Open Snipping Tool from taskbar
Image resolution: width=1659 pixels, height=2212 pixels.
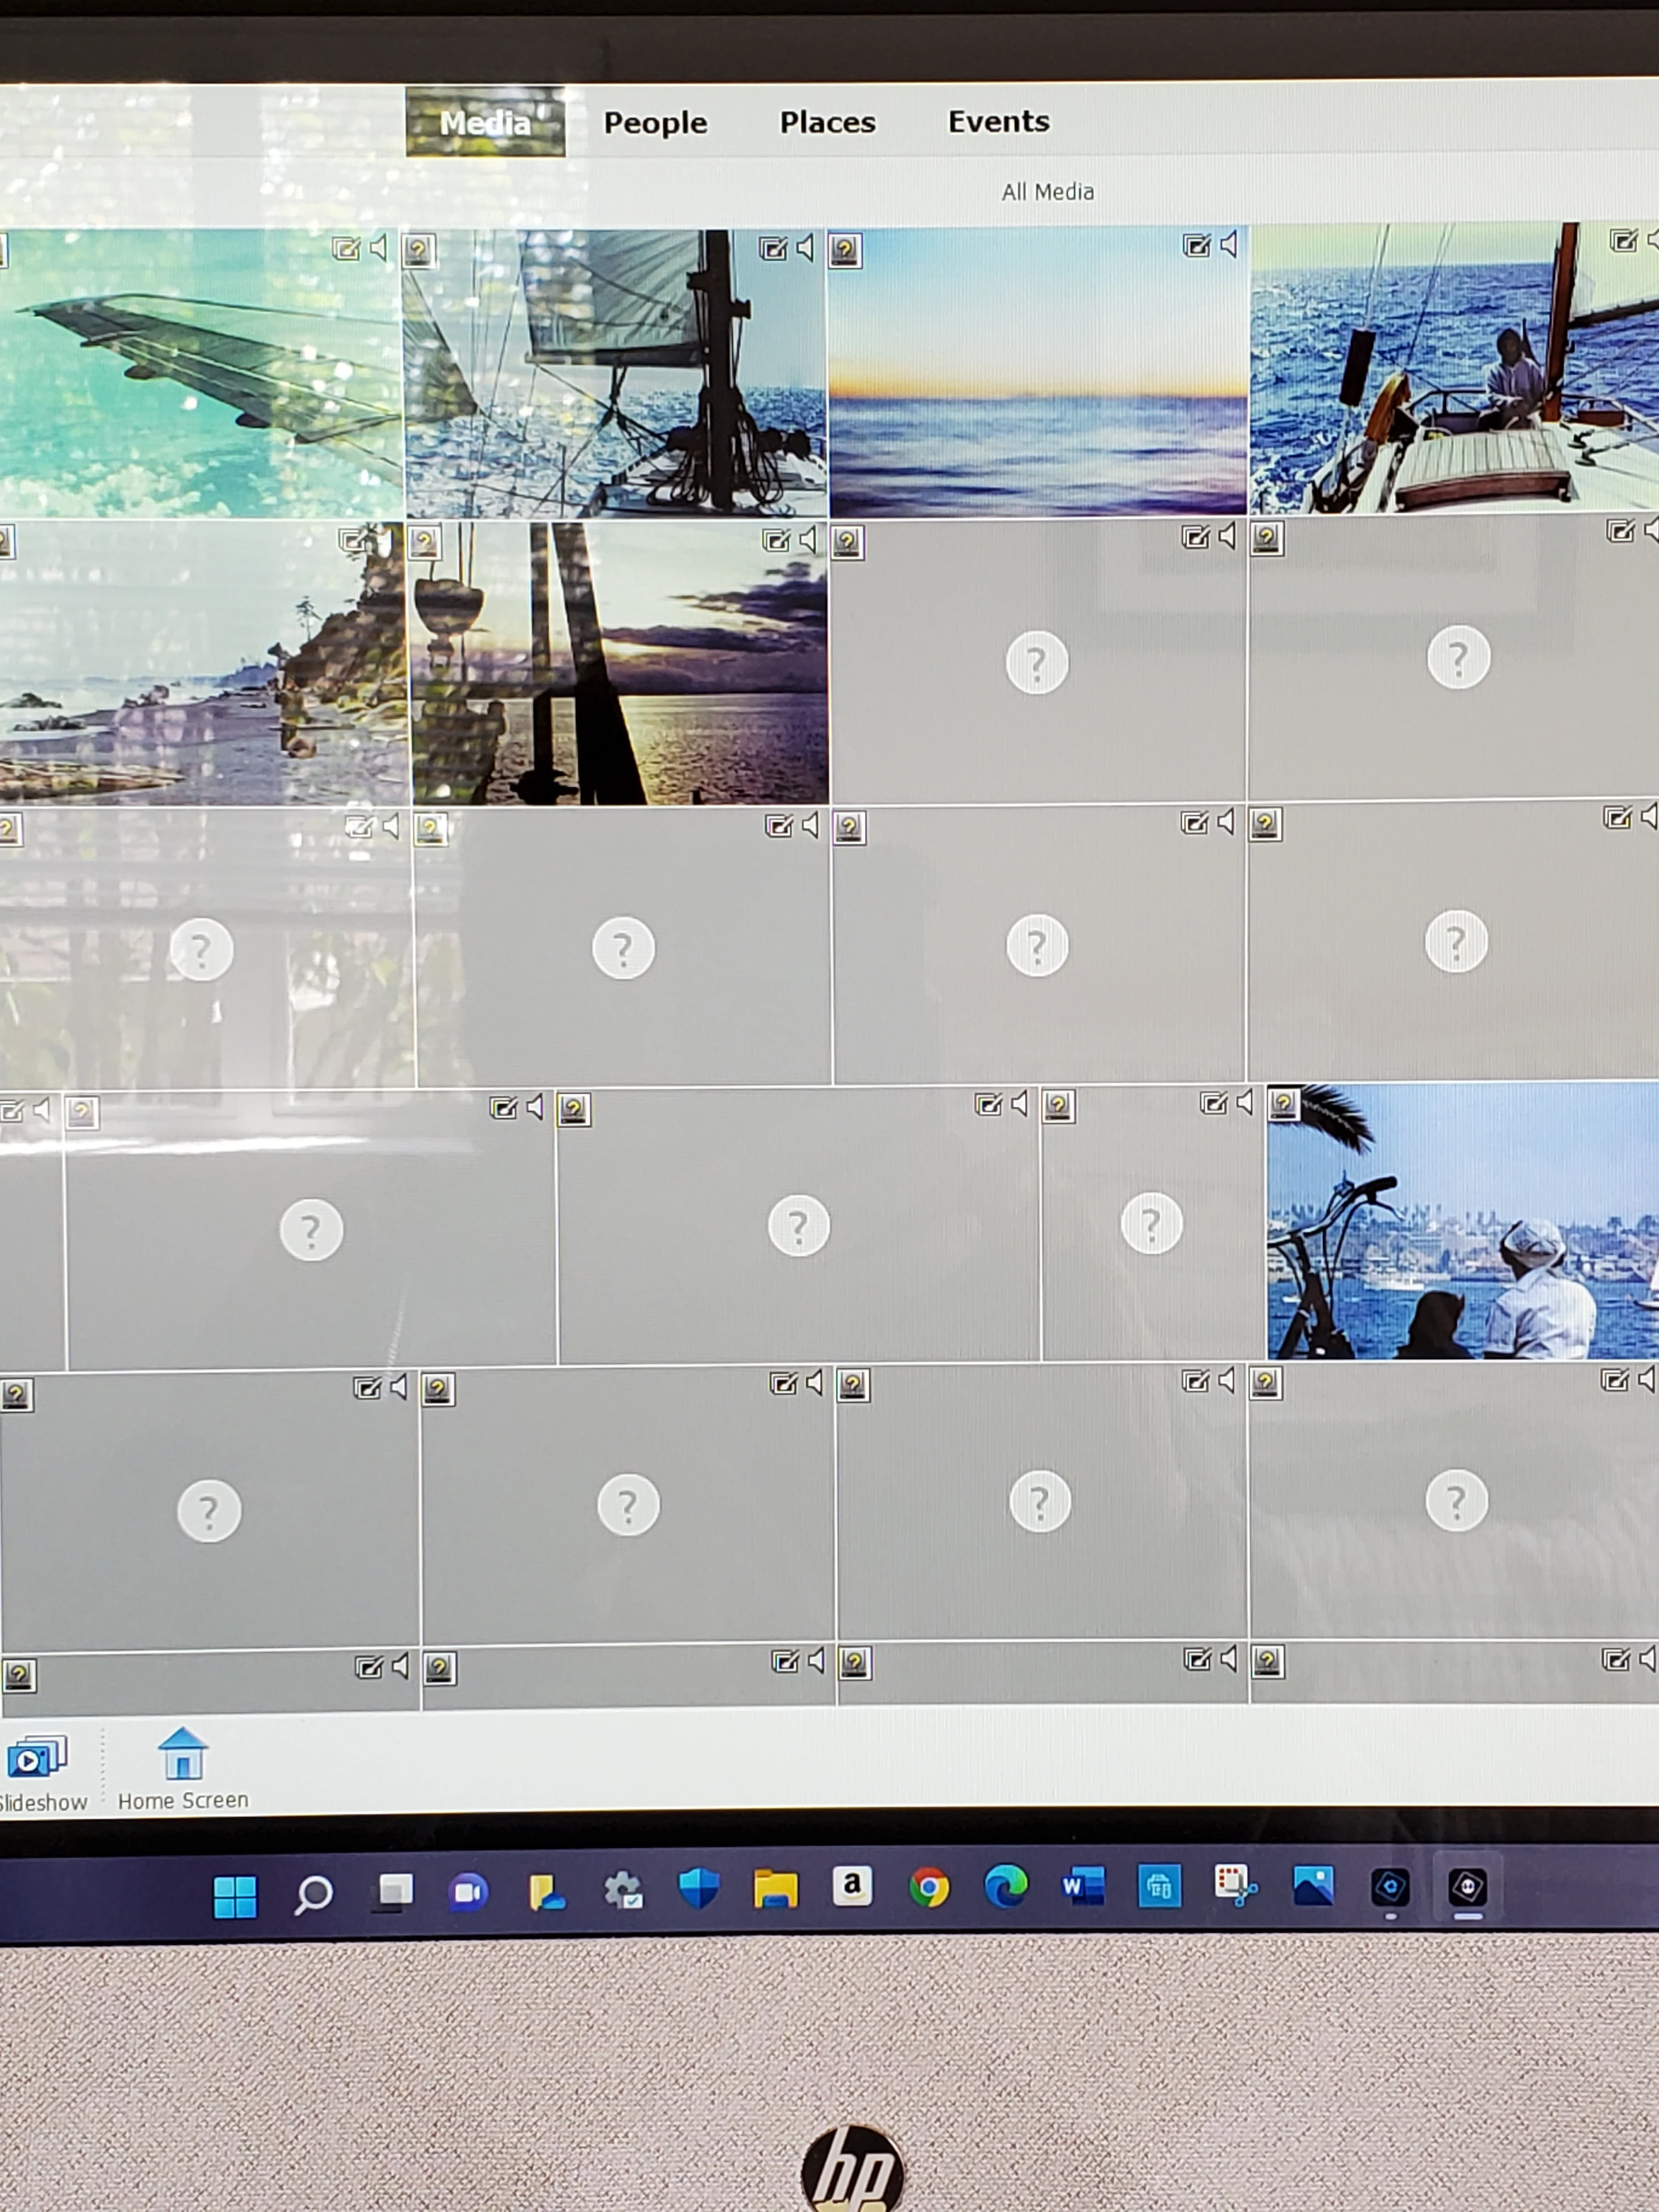tap(1235, 1887)
